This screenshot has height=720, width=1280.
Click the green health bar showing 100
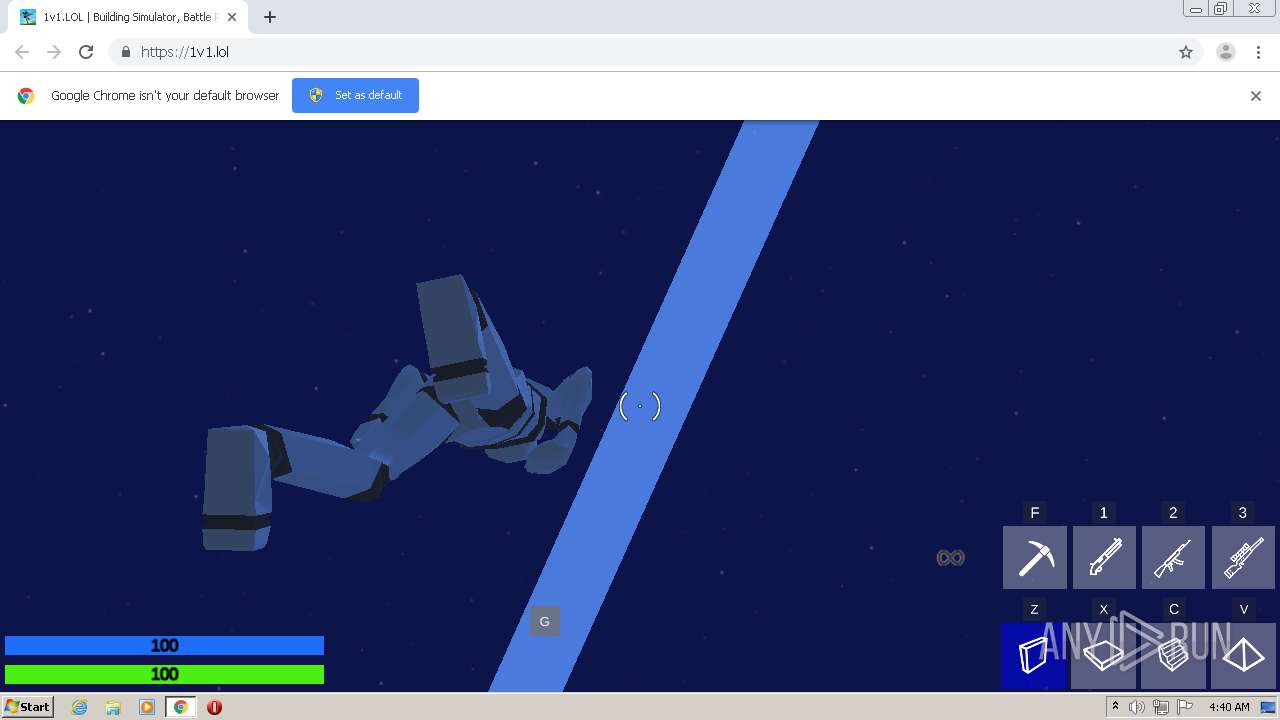(164, 674)
